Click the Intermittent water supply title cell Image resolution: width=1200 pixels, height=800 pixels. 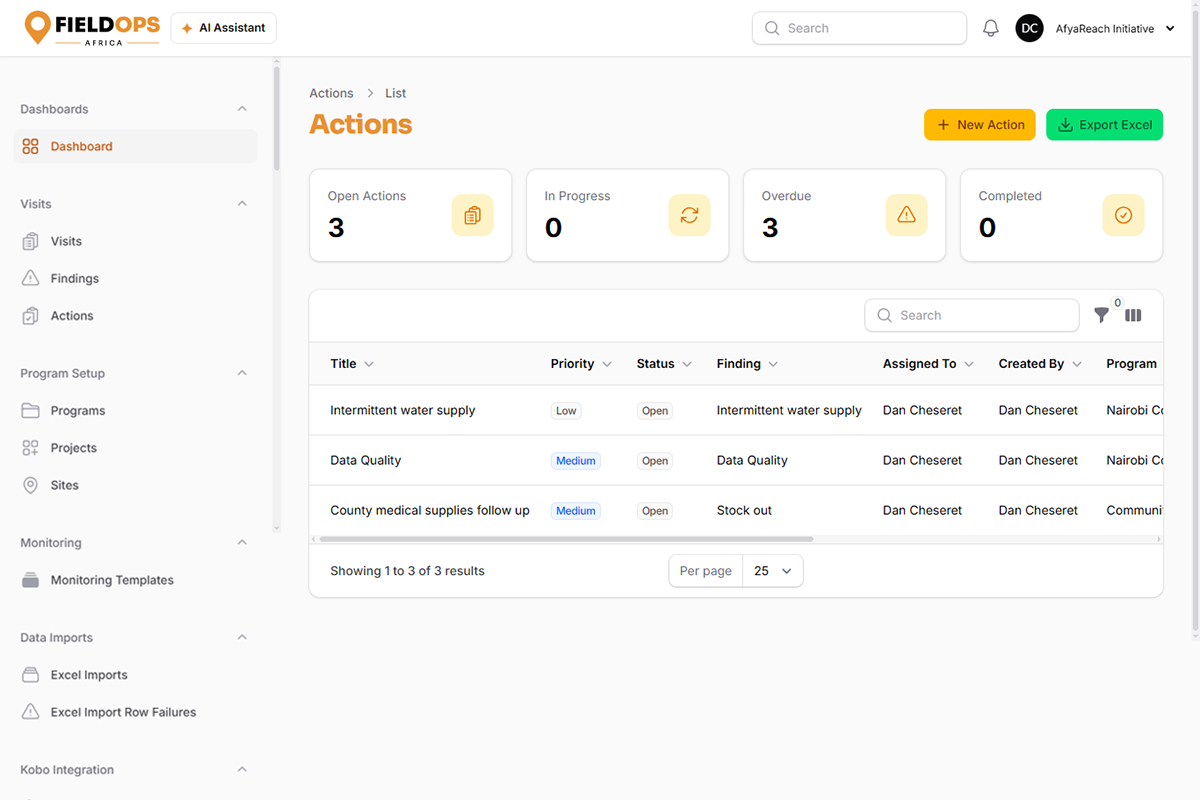click(x=403, y=410)
